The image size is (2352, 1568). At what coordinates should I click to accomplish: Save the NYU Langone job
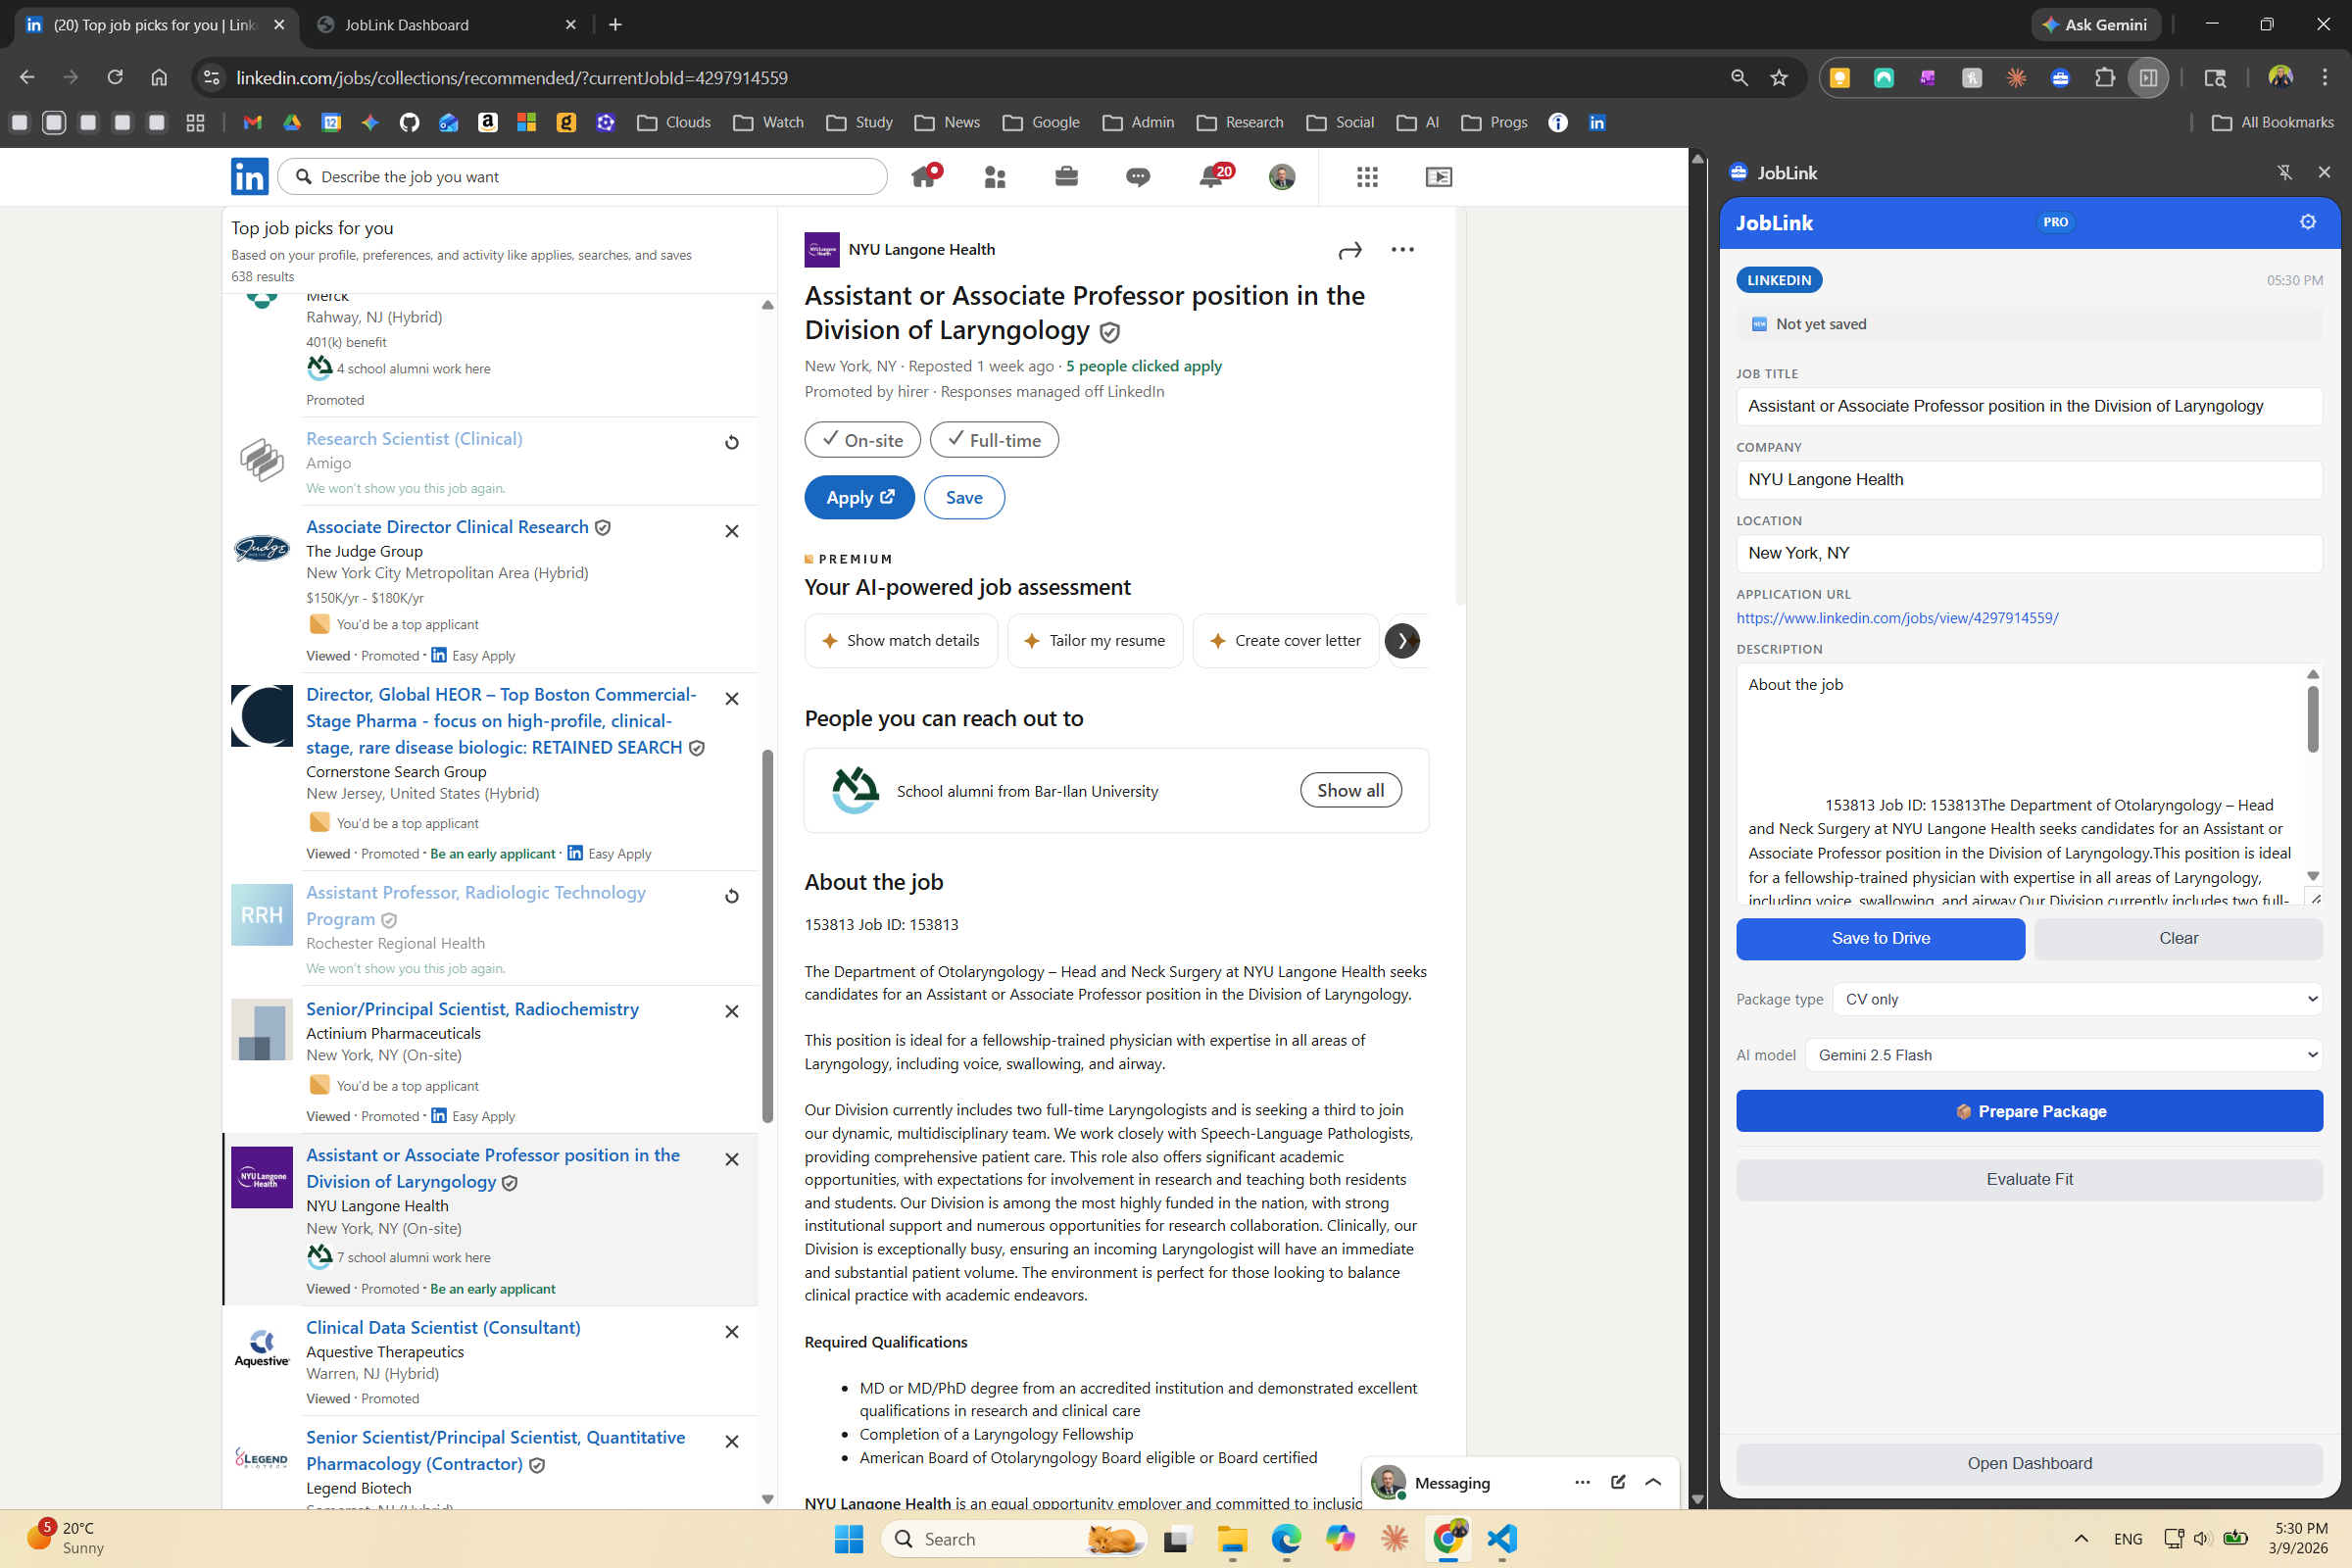(x=964, y=497)
